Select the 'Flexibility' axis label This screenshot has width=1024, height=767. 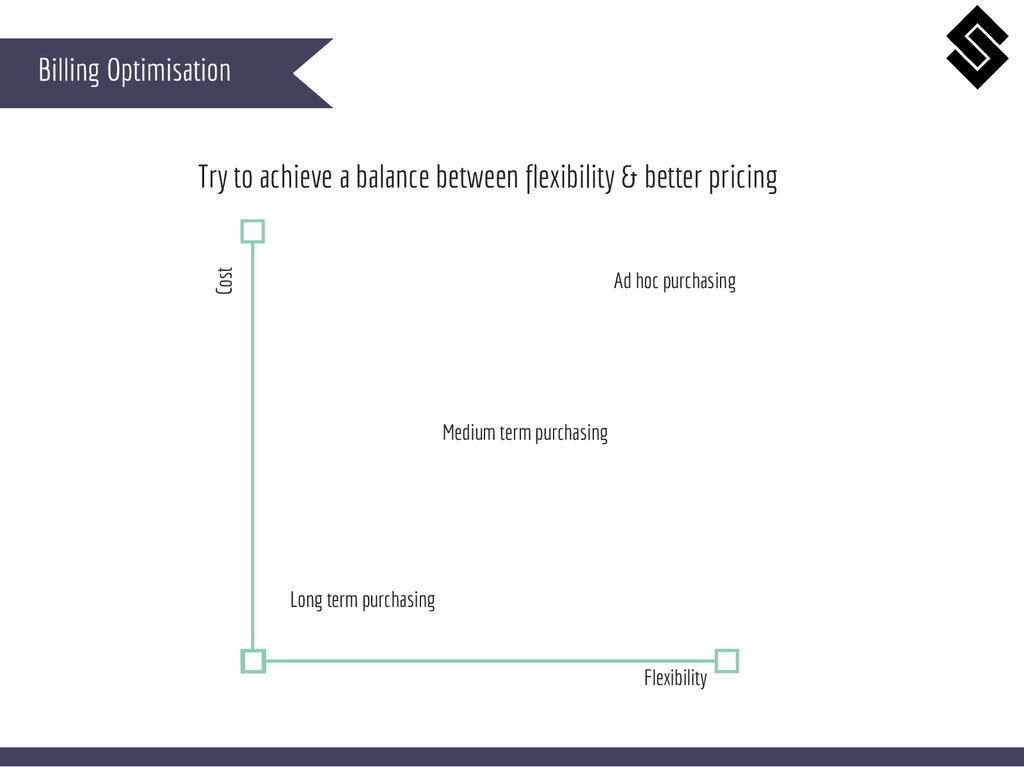(675, 678)
